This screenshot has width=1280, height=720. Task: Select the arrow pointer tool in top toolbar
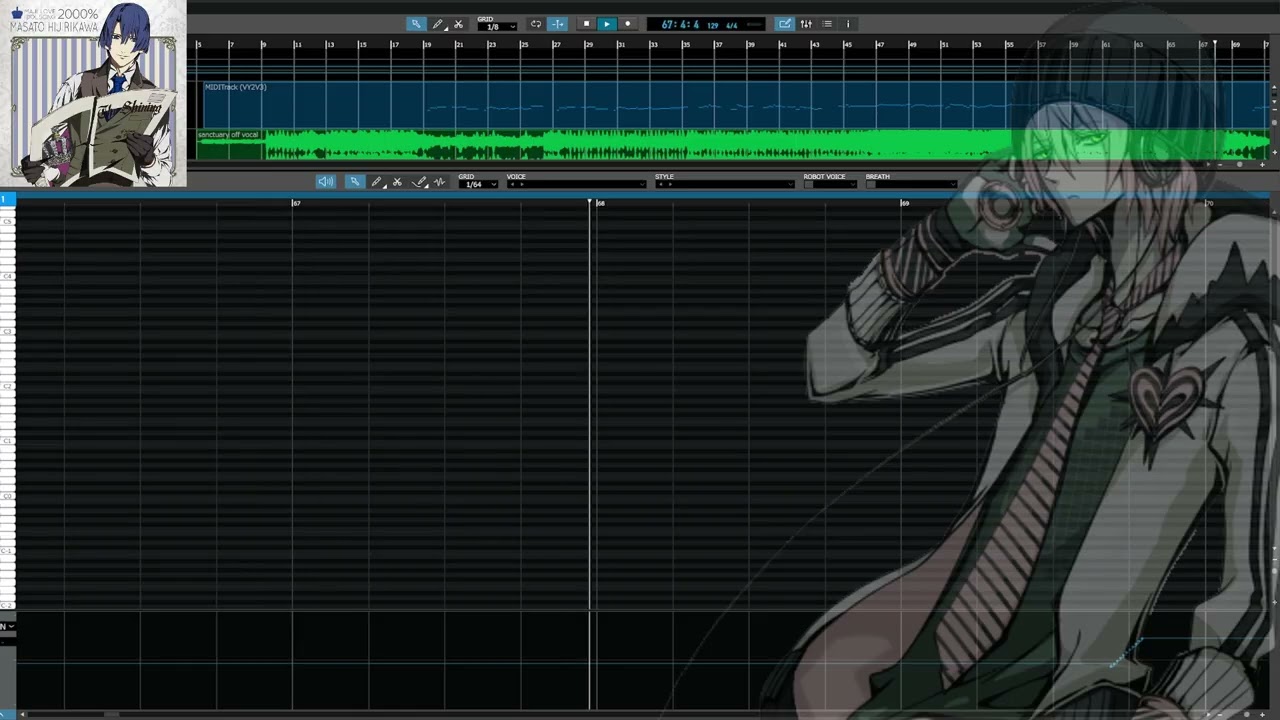pos(416,24)
